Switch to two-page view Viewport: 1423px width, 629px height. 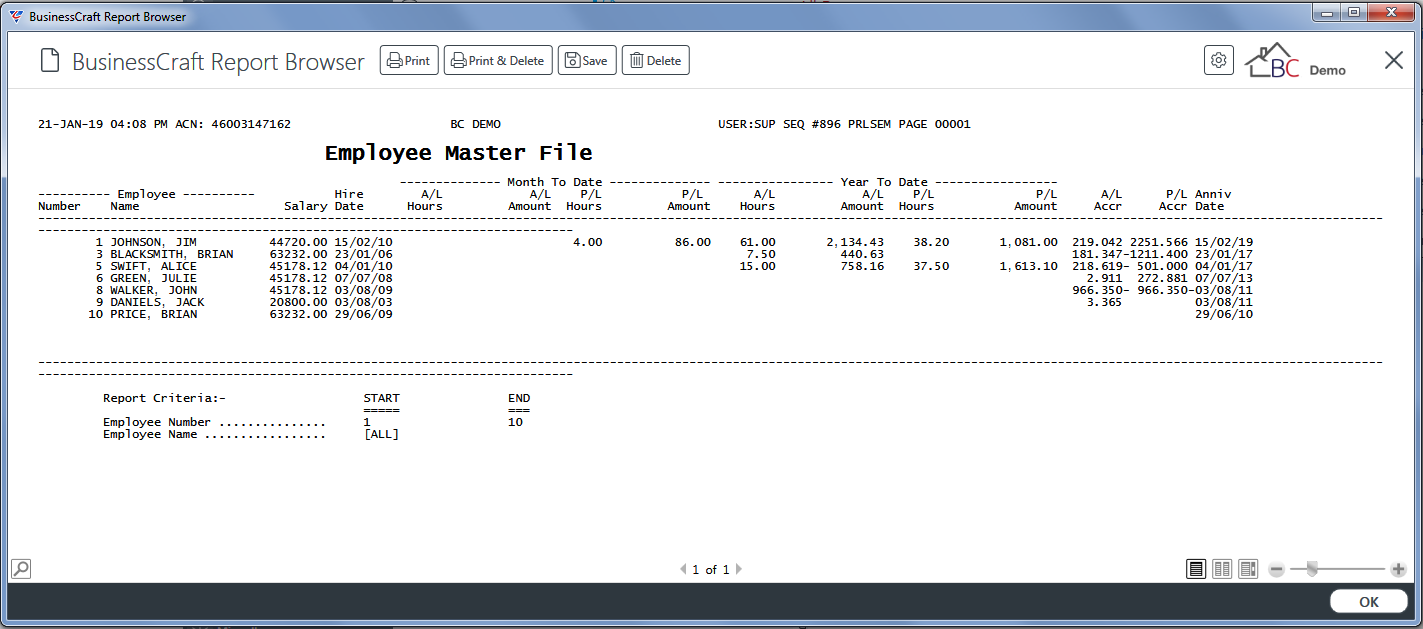(x=1222, y=569)
